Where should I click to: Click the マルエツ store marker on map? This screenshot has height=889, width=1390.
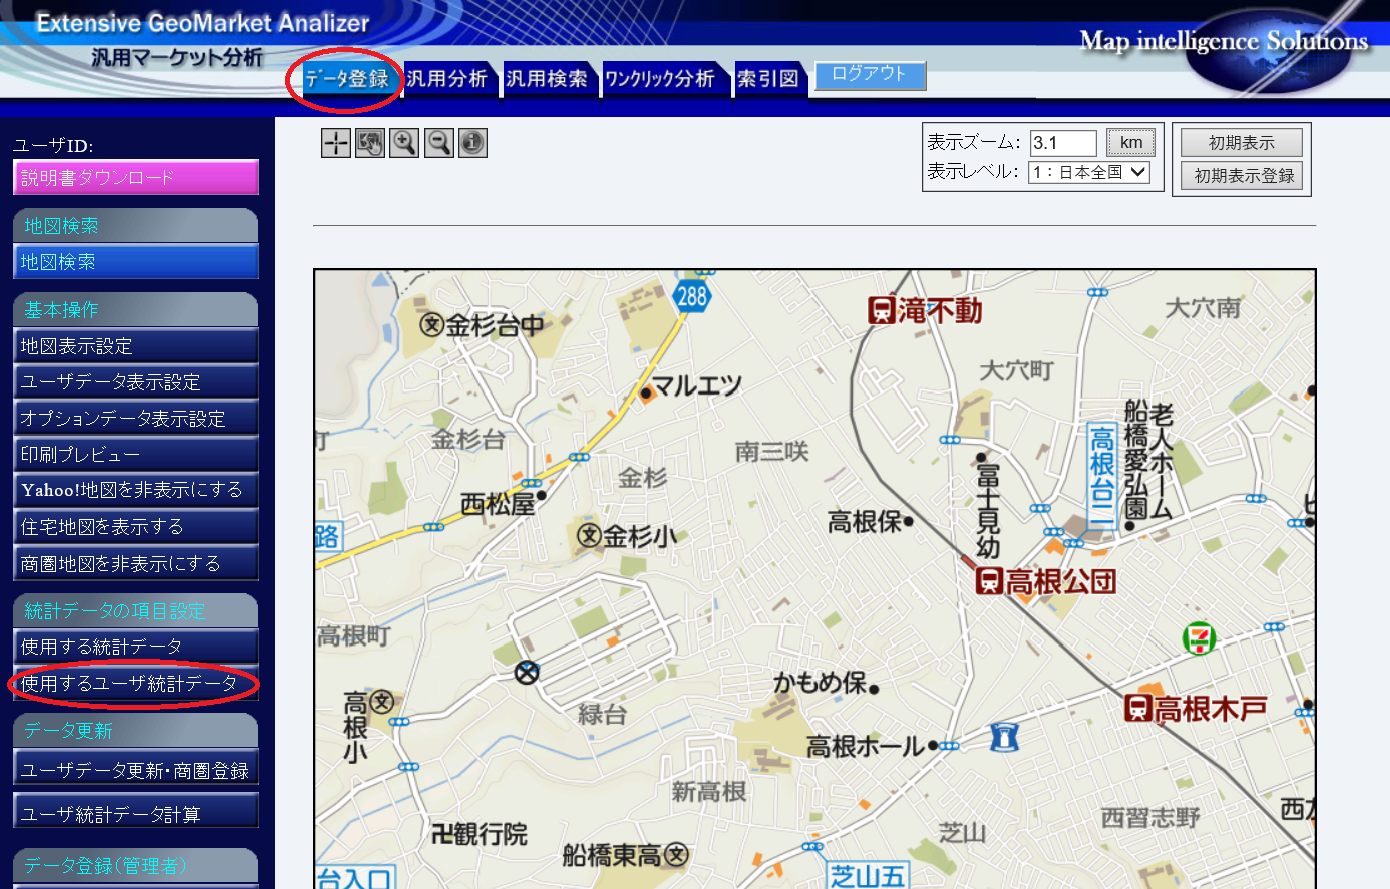click(x=646, y=393)
